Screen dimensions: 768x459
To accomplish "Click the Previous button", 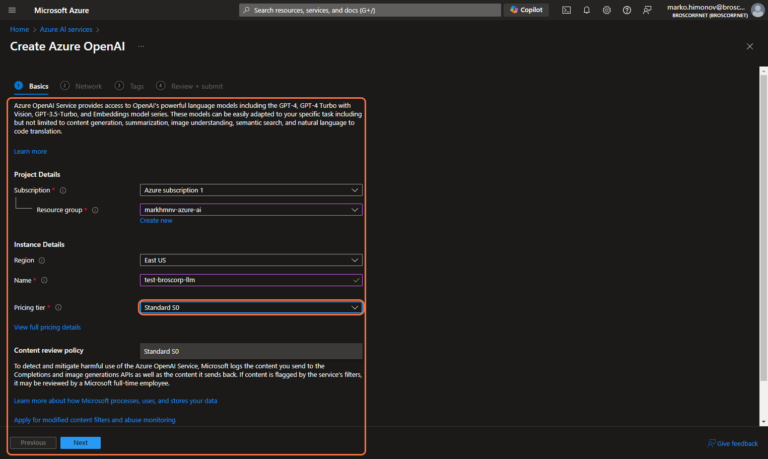I will (x=33, y=443).
